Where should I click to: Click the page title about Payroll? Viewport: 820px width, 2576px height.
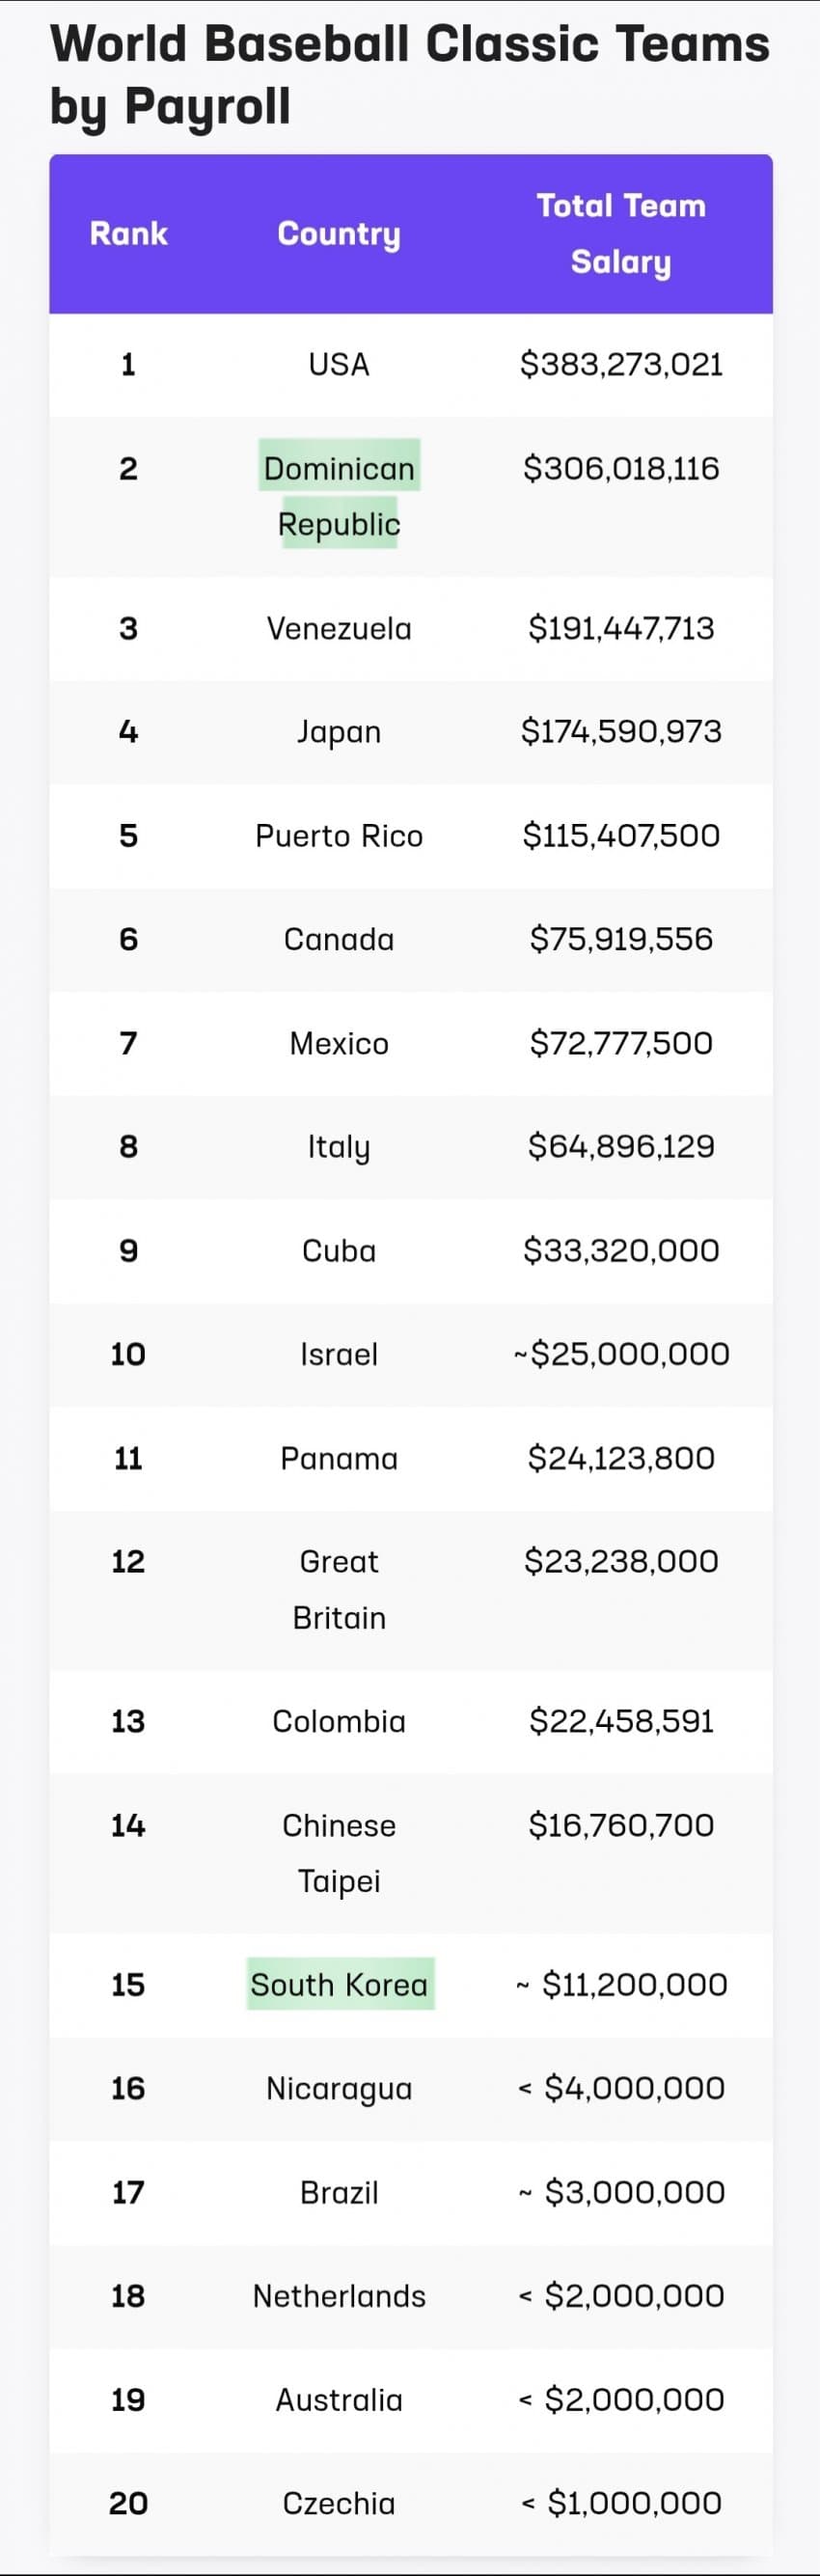pyautogui.click(x=410, y=75)
